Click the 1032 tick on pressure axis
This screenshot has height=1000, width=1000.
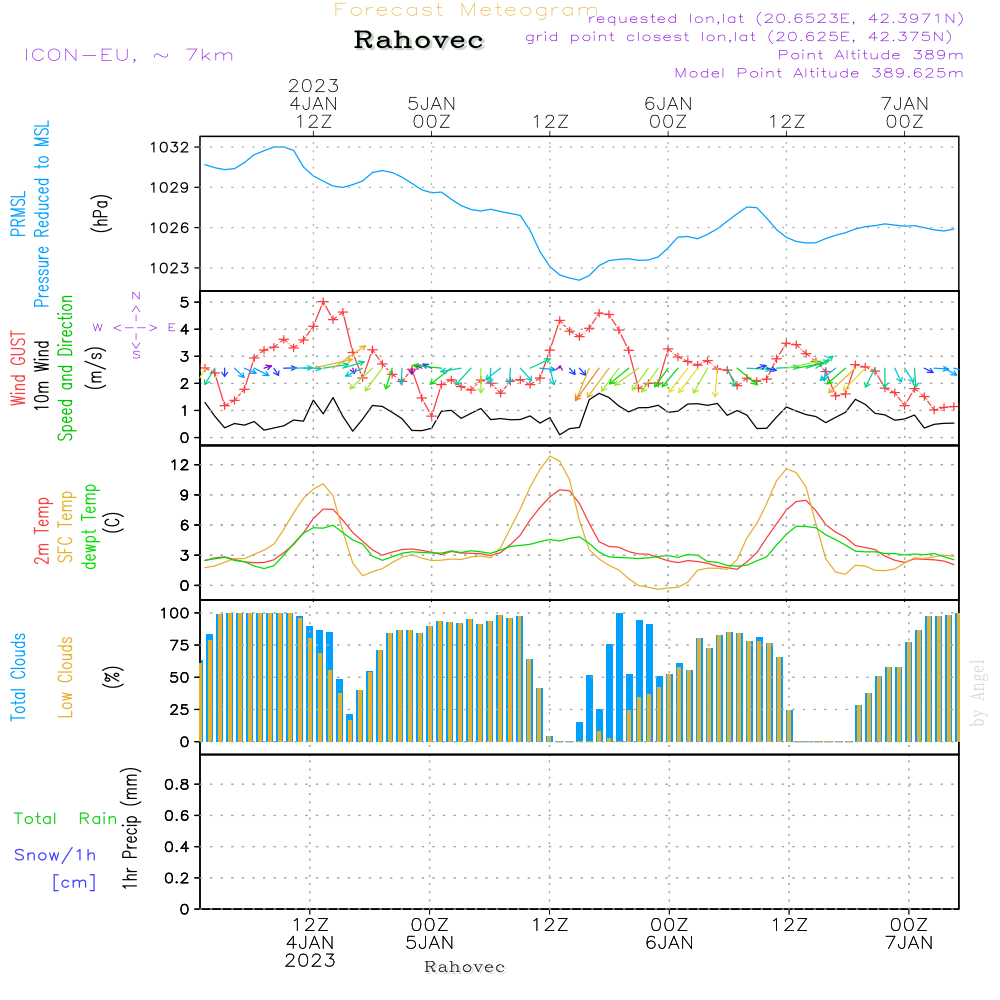coord(170,147)
